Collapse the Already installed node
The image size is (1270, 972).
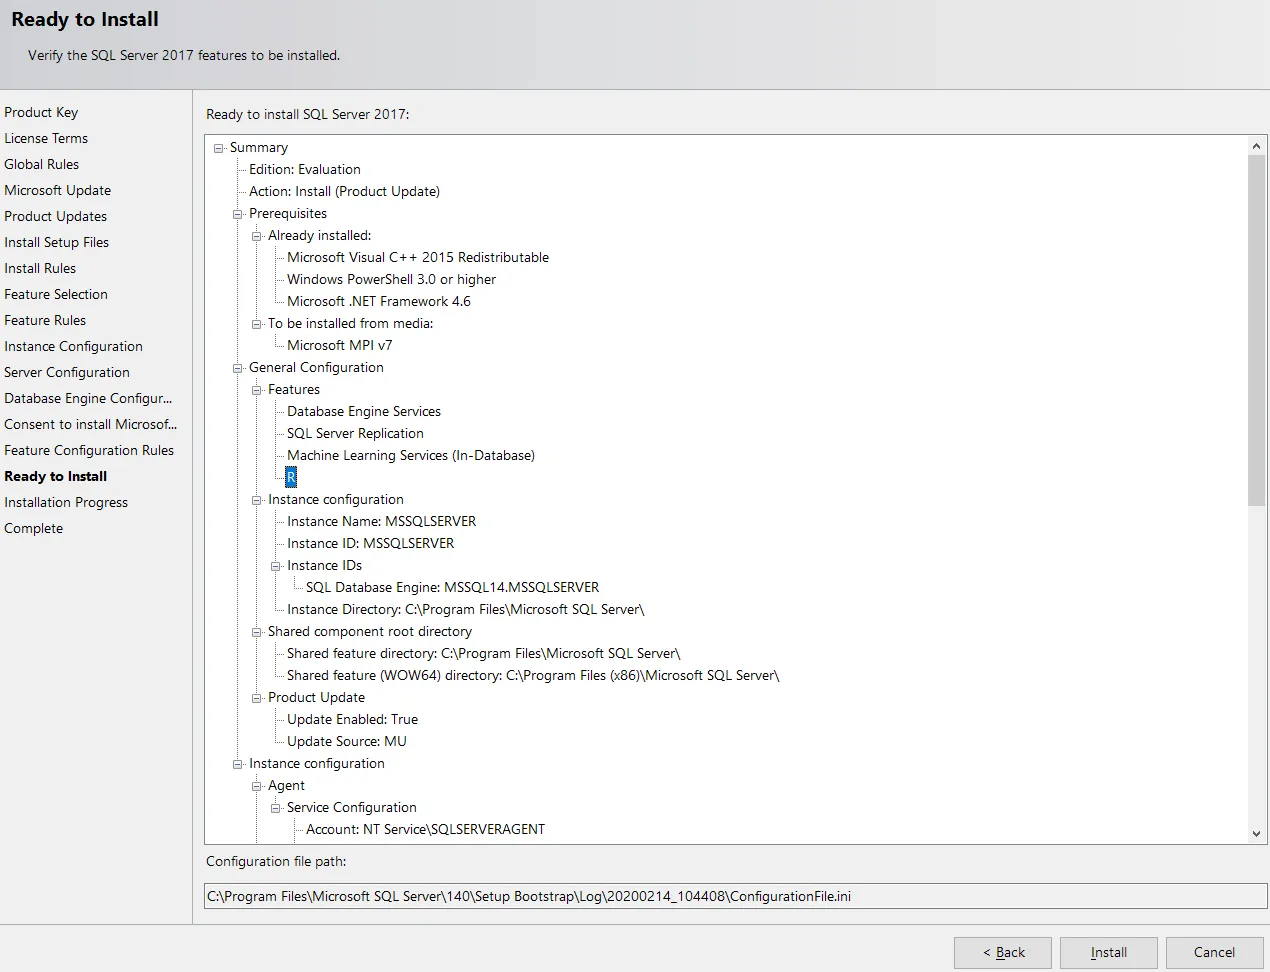click(x=257, y=236)
